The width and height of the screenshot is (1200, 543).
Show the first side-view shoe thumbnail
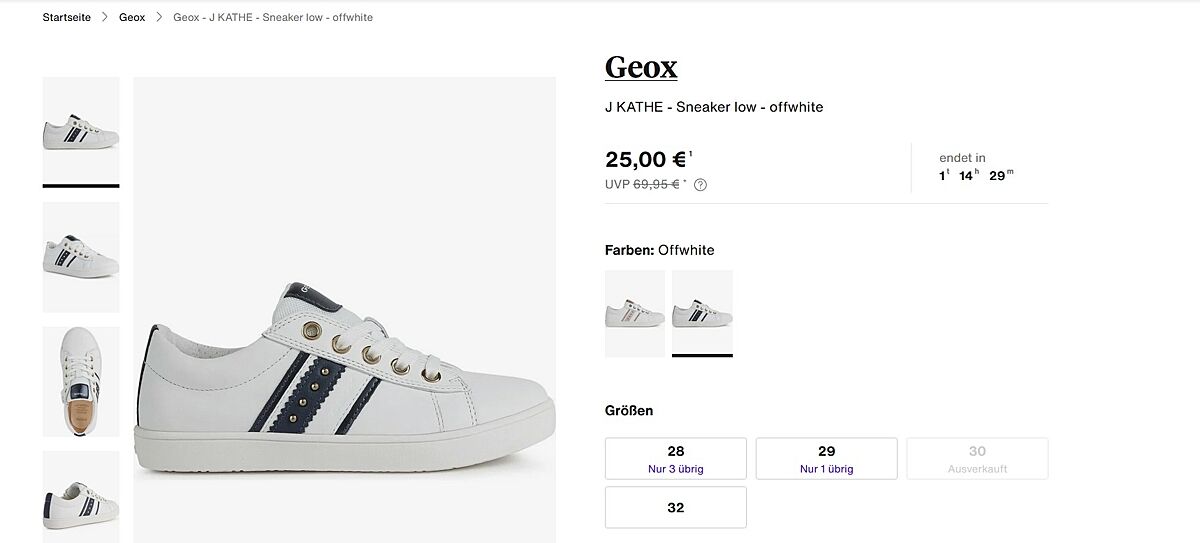click(x=81, y=131)
